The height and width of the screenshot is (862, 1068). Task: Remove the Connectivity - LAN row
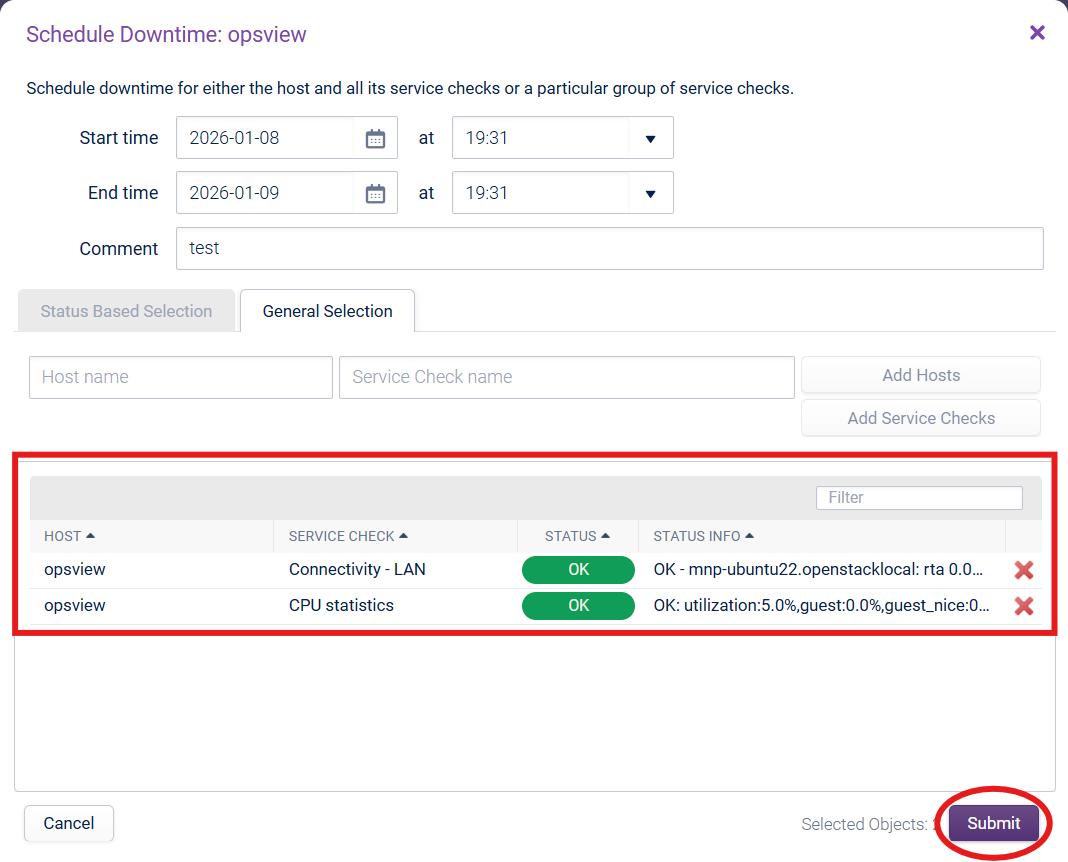click(x=1023, y=571)
